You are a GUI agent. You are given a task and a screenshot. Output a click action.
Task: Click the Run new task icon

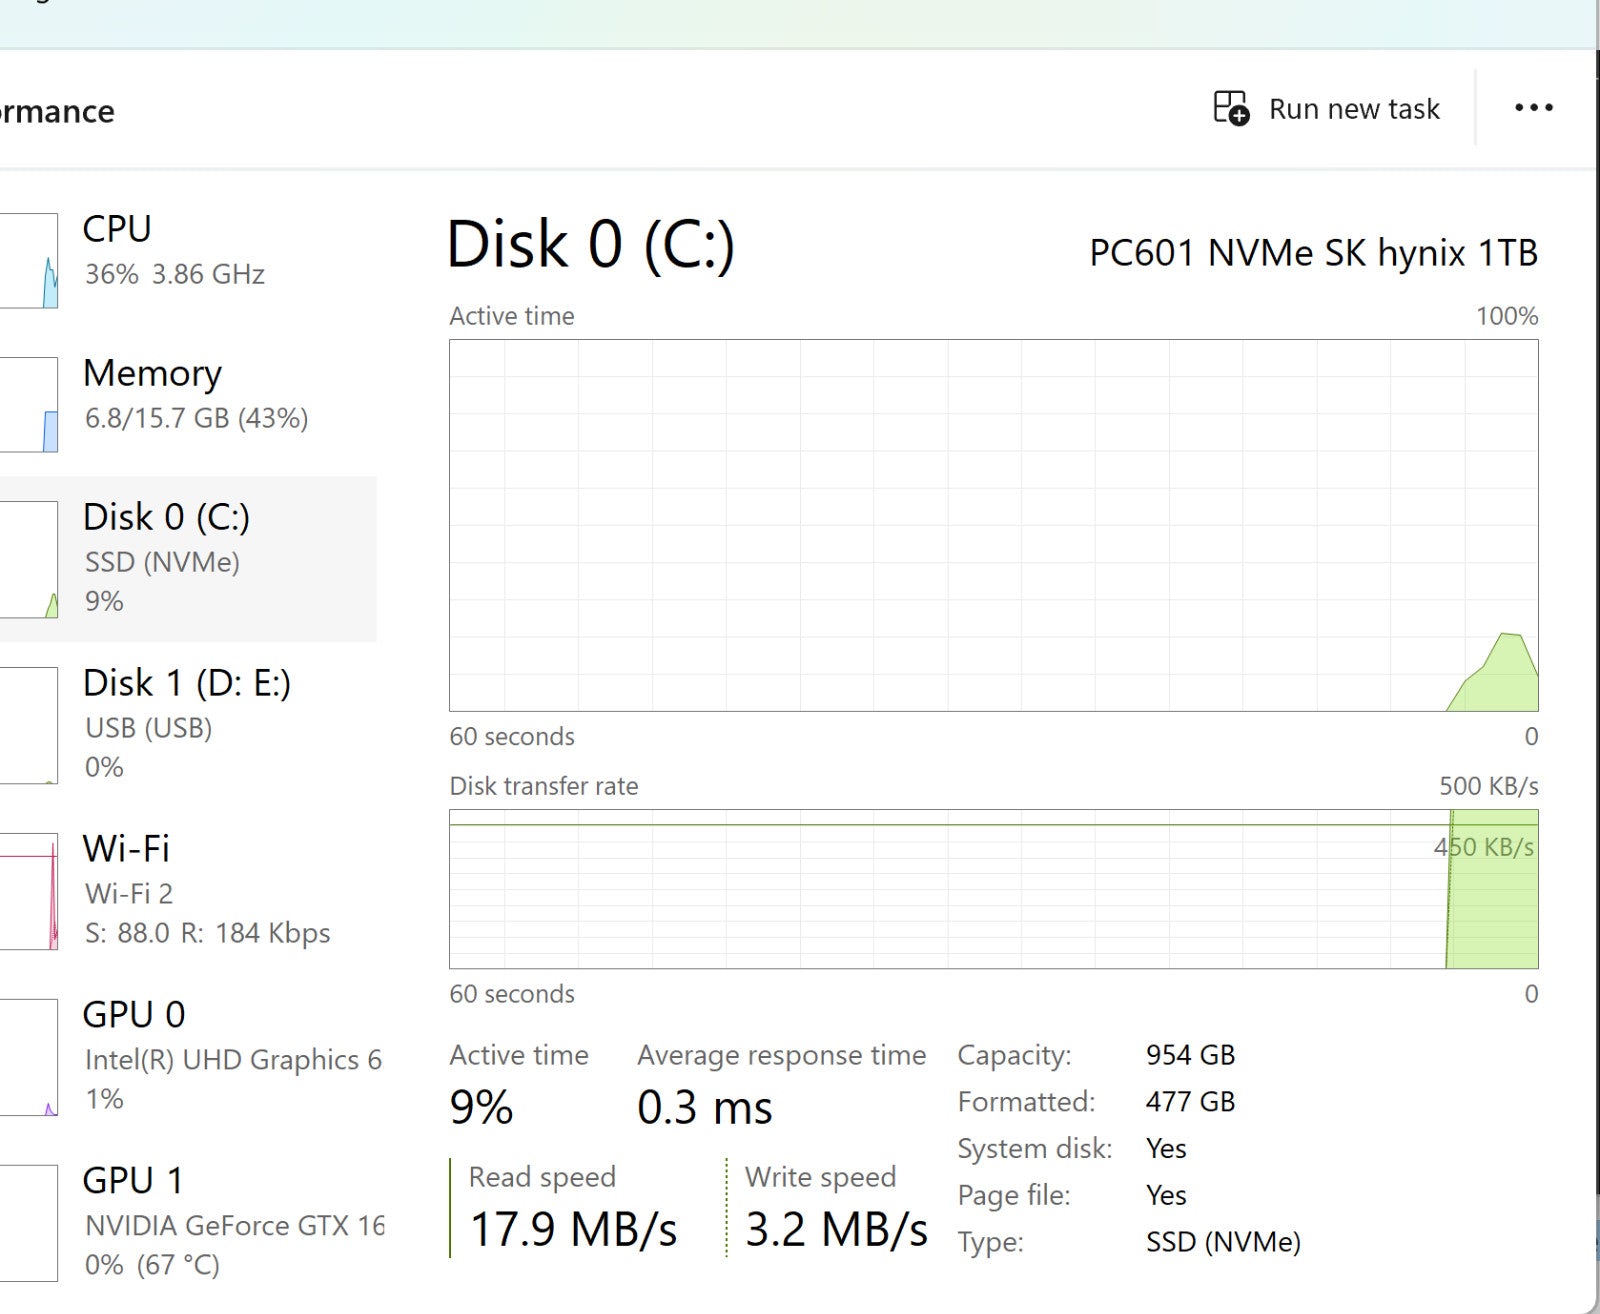point(1231,108)
